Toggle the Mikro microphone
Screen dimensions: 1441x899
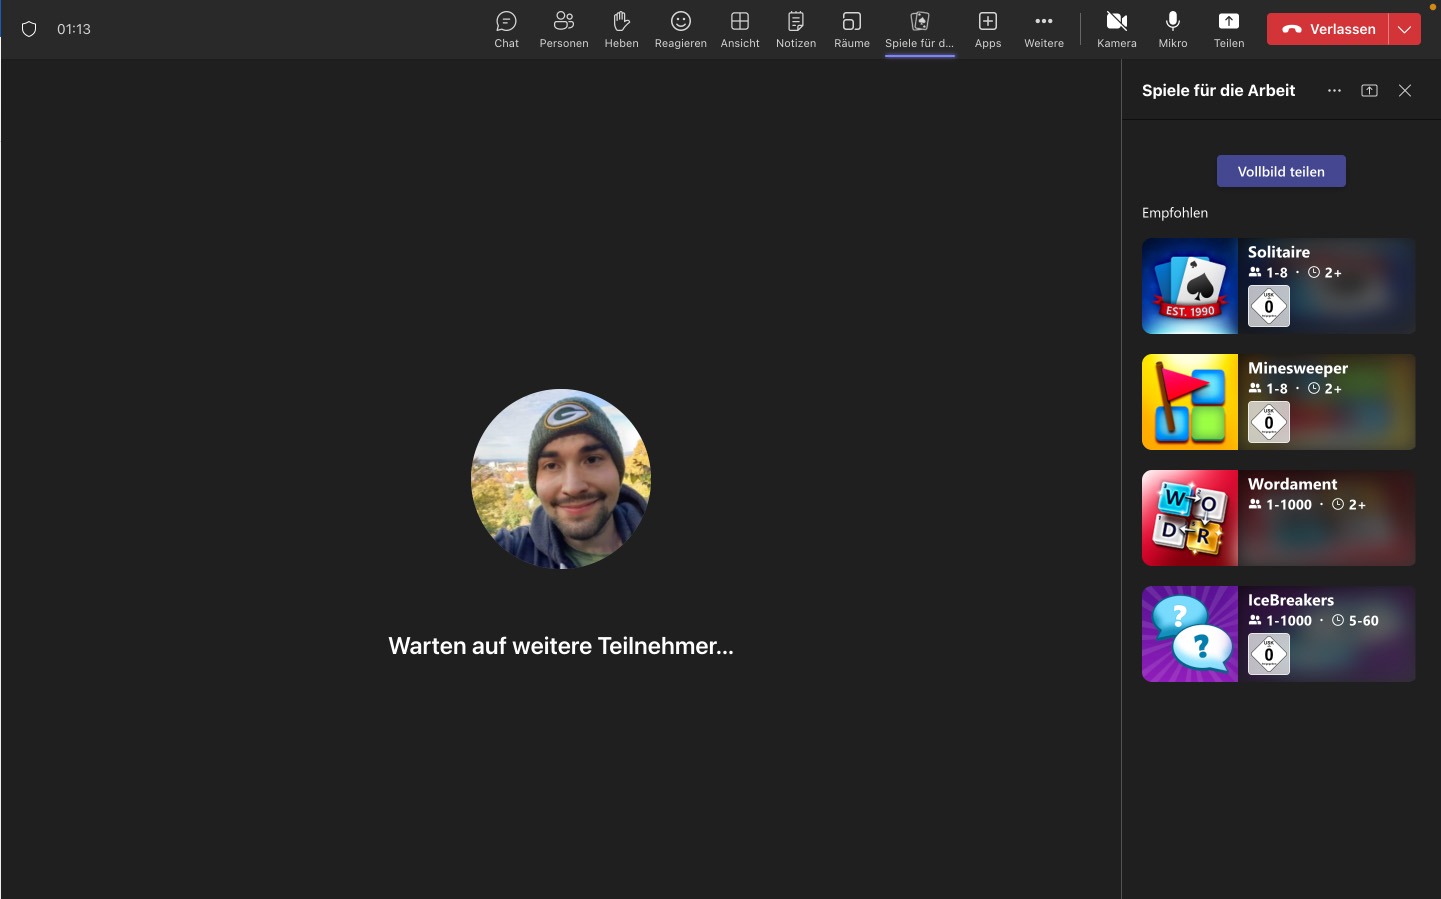click(x=1172, y=29)
